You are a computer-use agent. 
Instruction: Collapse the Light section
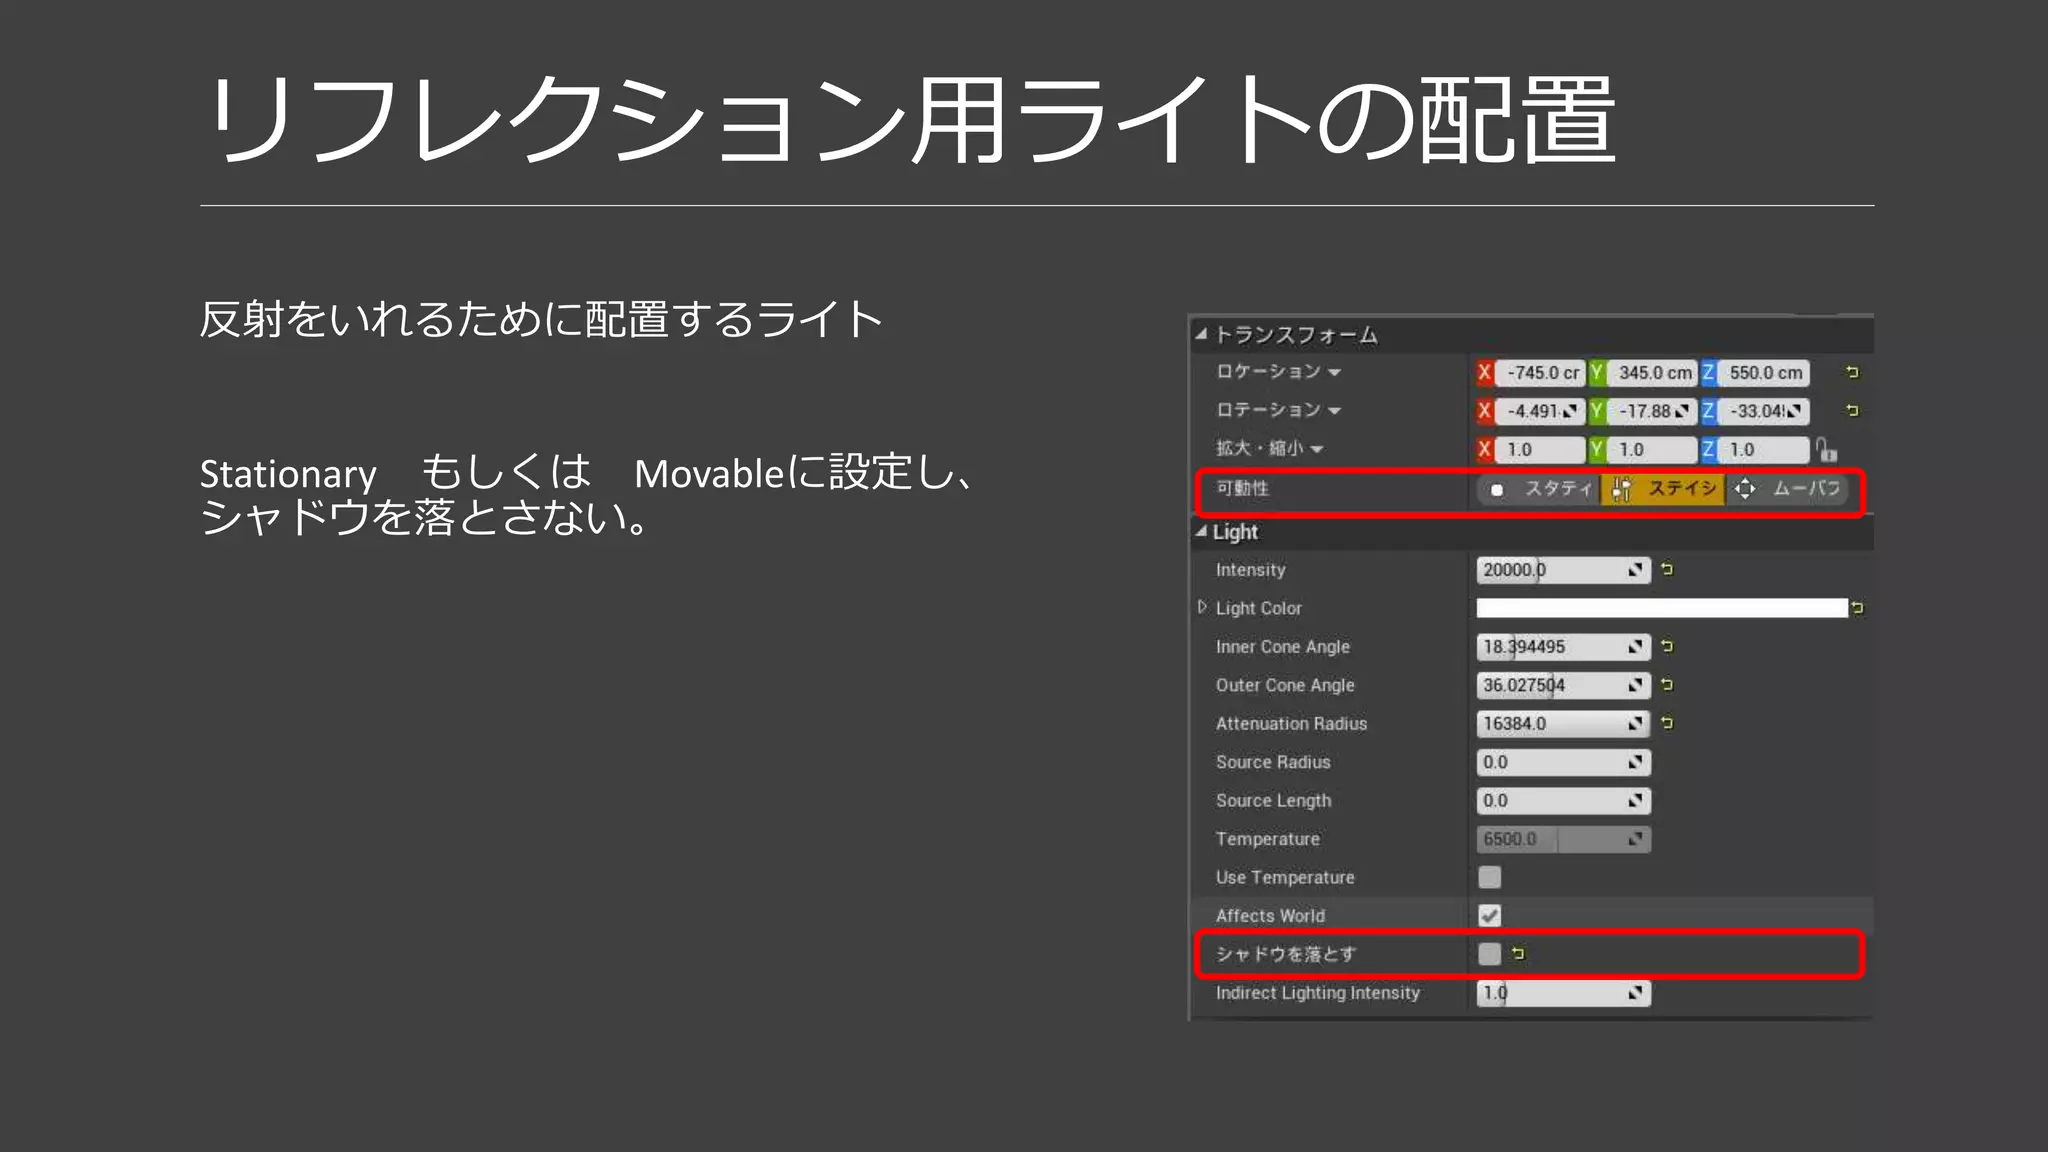pyautogui.click(x=1201, y=532)
